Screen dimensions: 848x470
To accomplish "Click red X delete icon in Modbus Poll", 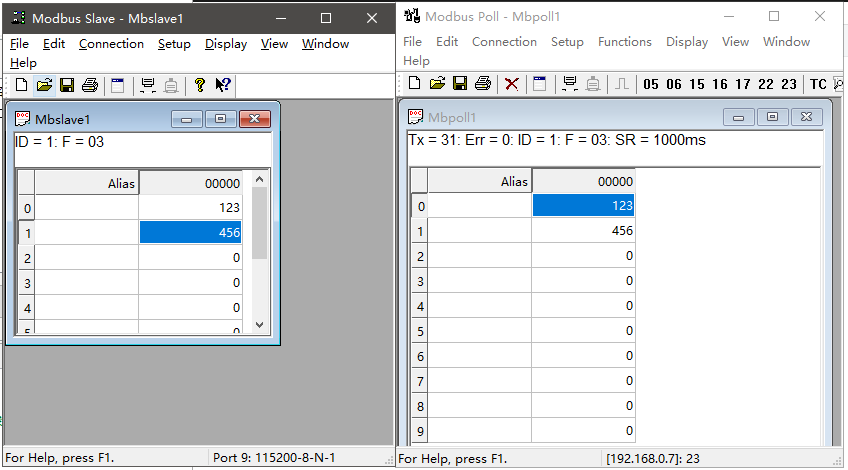I will (x=512, y=84).
